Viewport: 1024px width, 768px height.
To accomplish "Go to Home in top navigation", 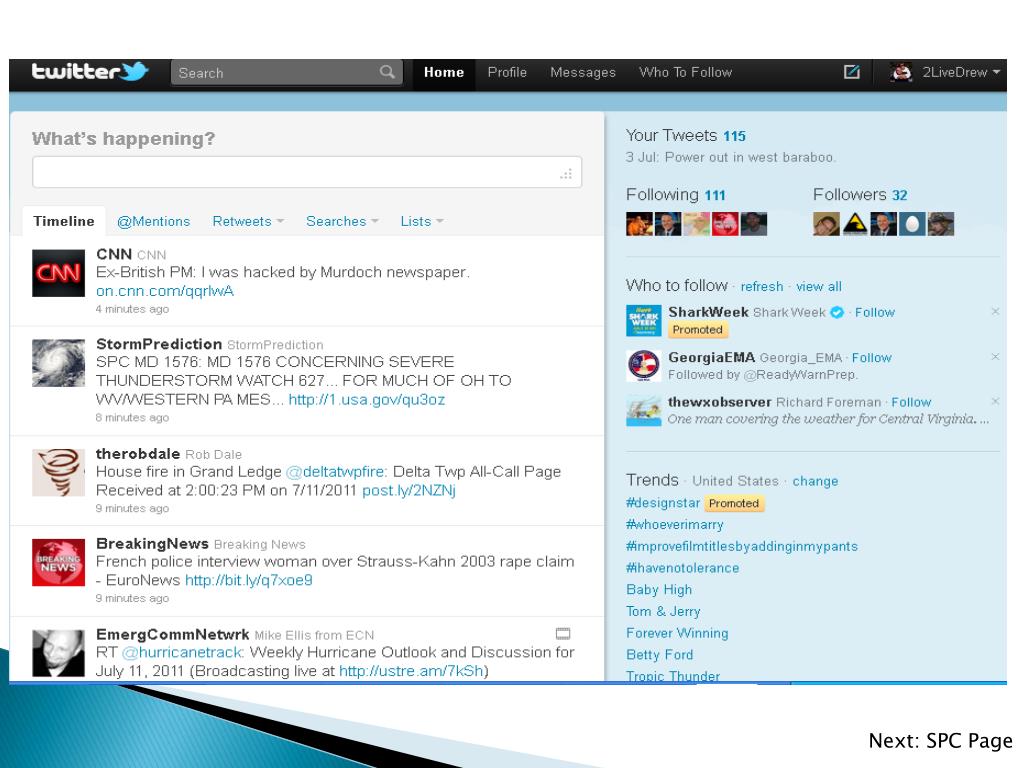I will coord(443,72).
